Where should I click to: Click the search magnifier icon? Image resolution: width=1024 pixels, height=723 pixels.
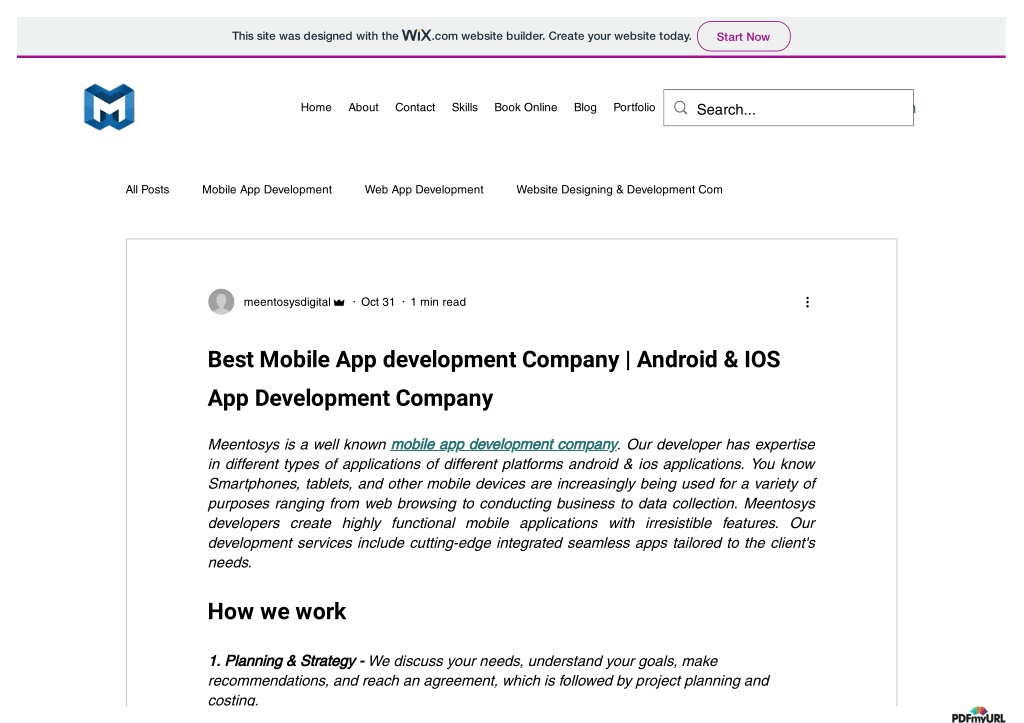pos(680,108)
